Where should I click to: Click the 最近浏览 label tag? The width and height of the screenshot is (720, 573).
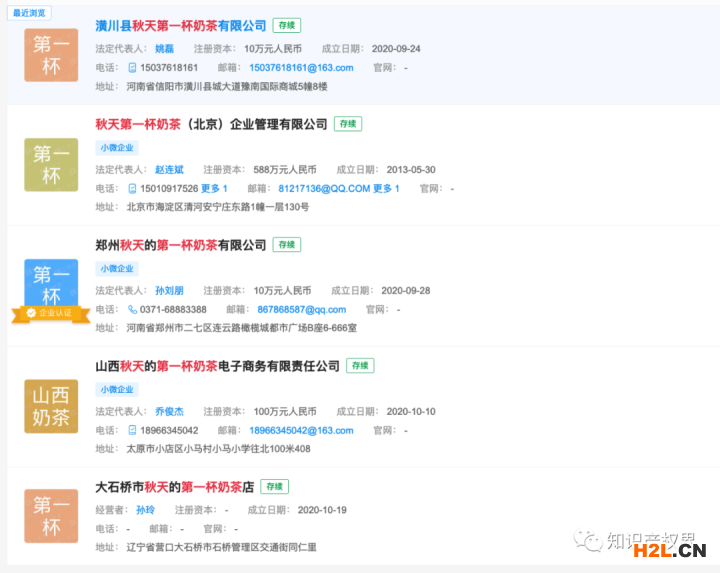point(29,13)
